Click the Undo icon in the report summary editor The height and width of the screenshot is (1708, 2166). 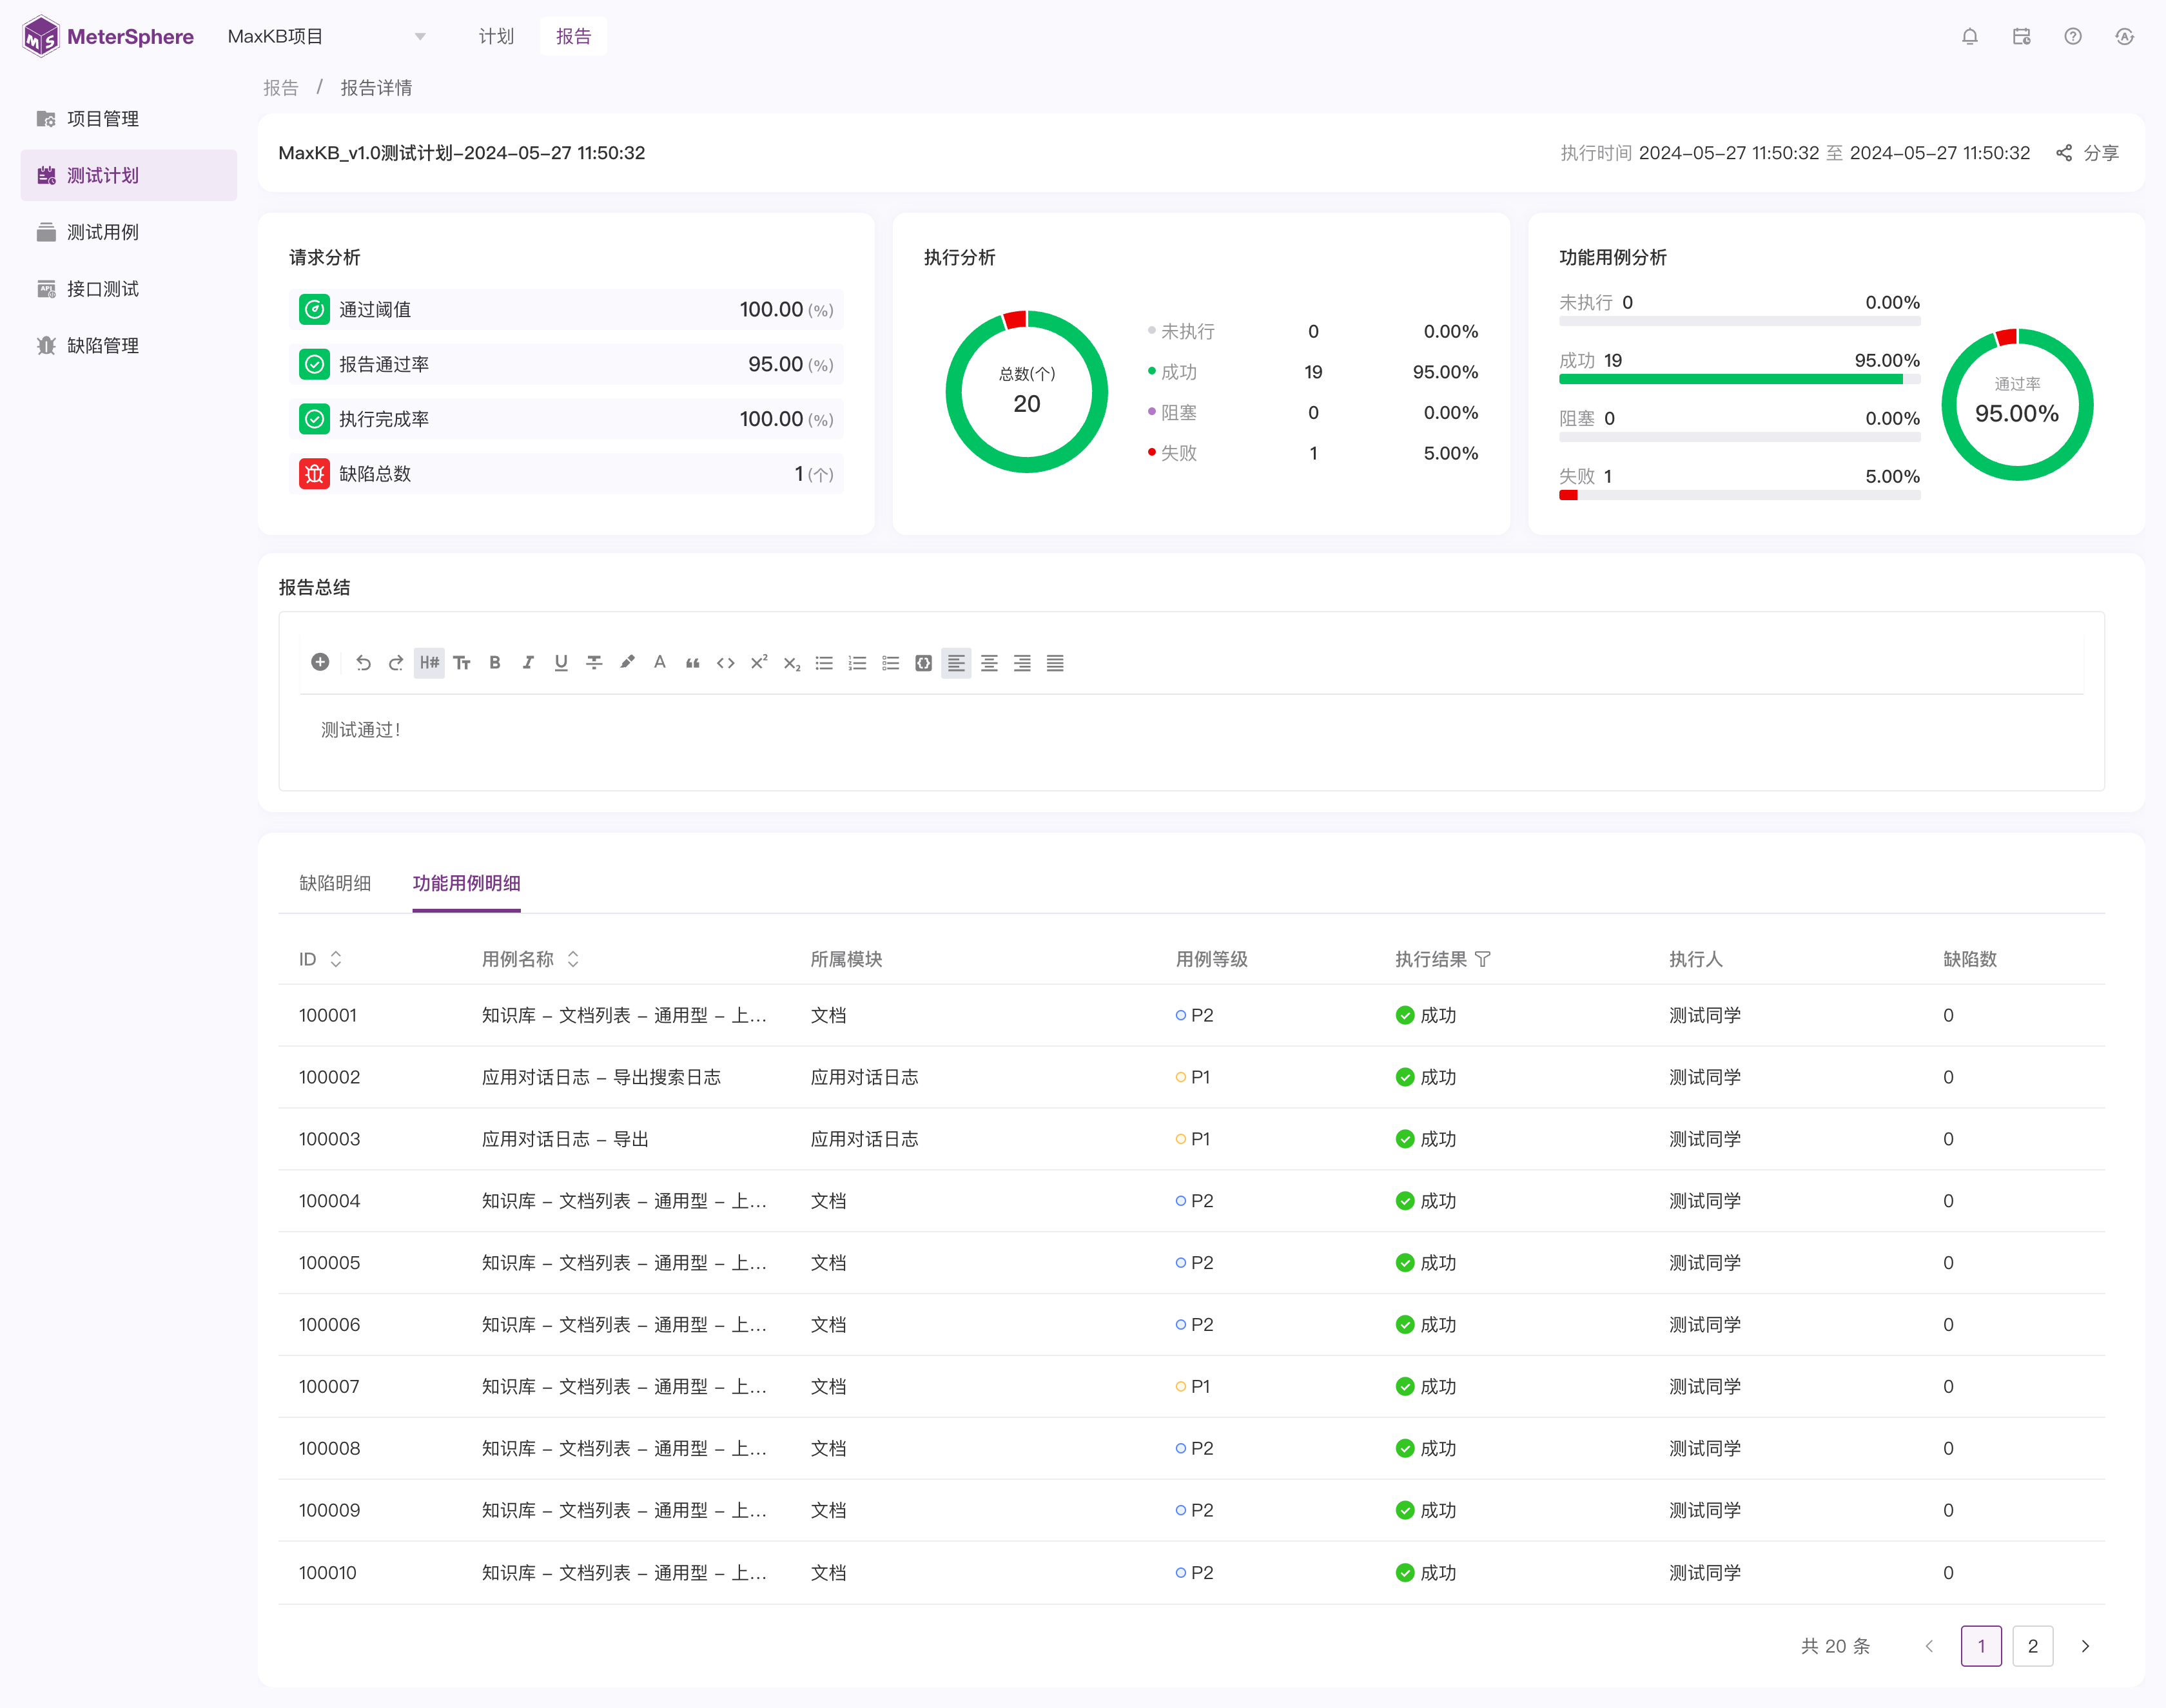(363, 662)
